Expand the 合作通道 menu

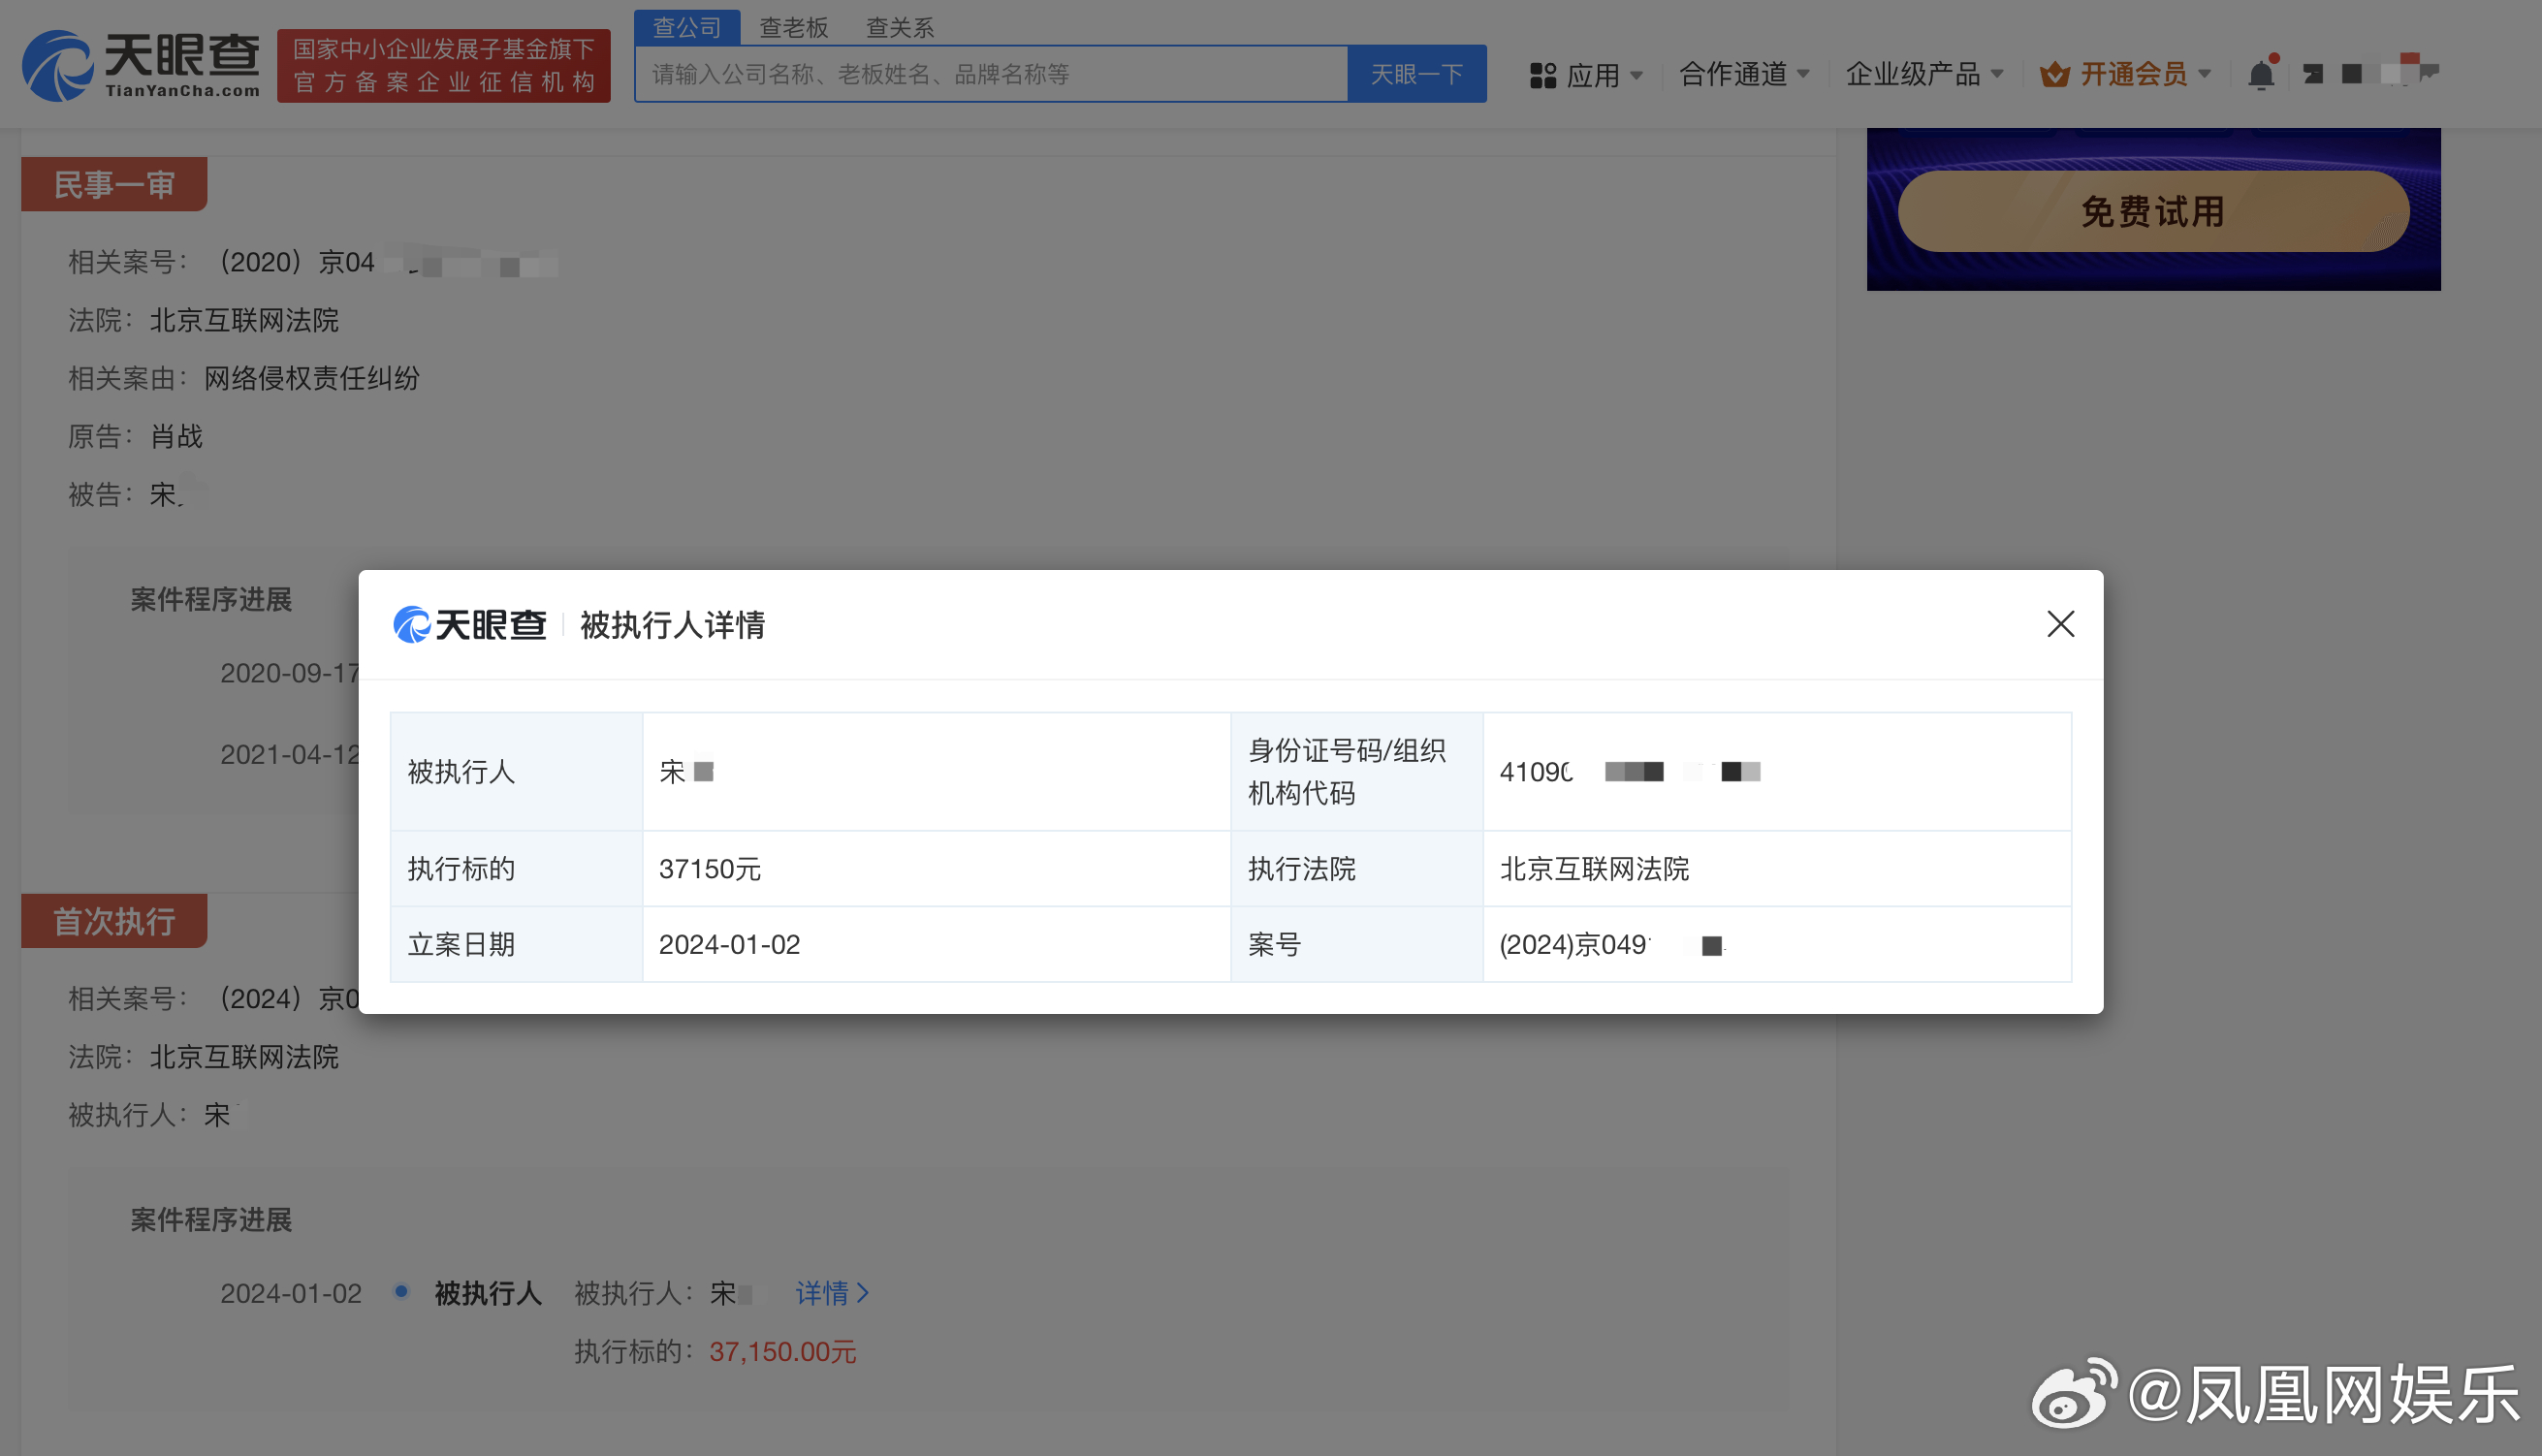[1744, 74]
